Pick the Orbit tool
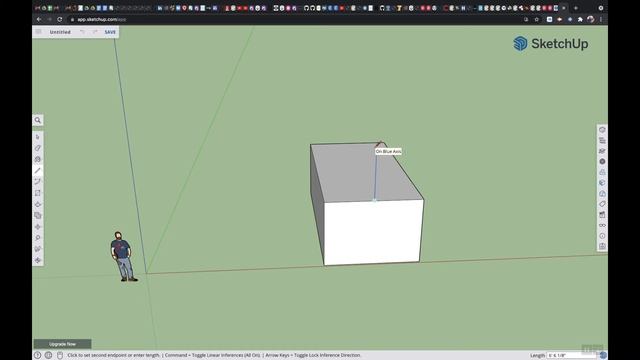This screenshot has width=640, height=360. point(38,260)
